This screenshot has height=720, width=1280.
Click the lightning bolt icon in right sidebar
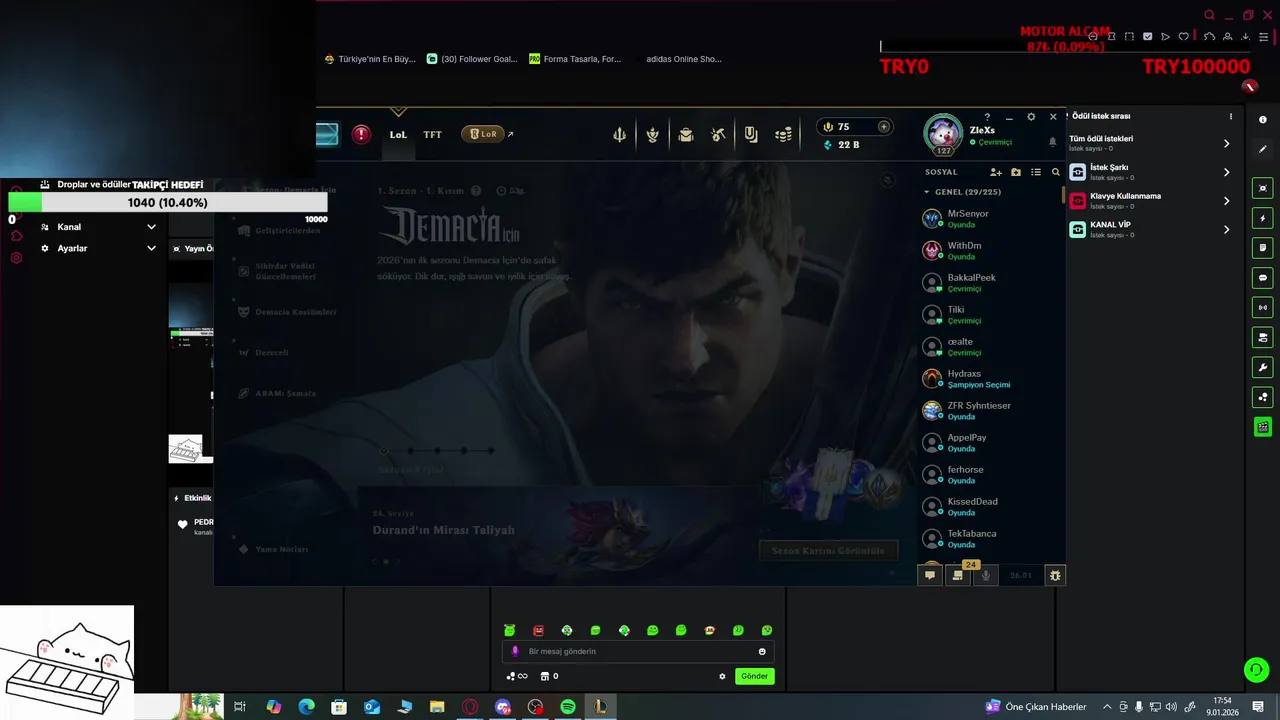(1263, 218)
